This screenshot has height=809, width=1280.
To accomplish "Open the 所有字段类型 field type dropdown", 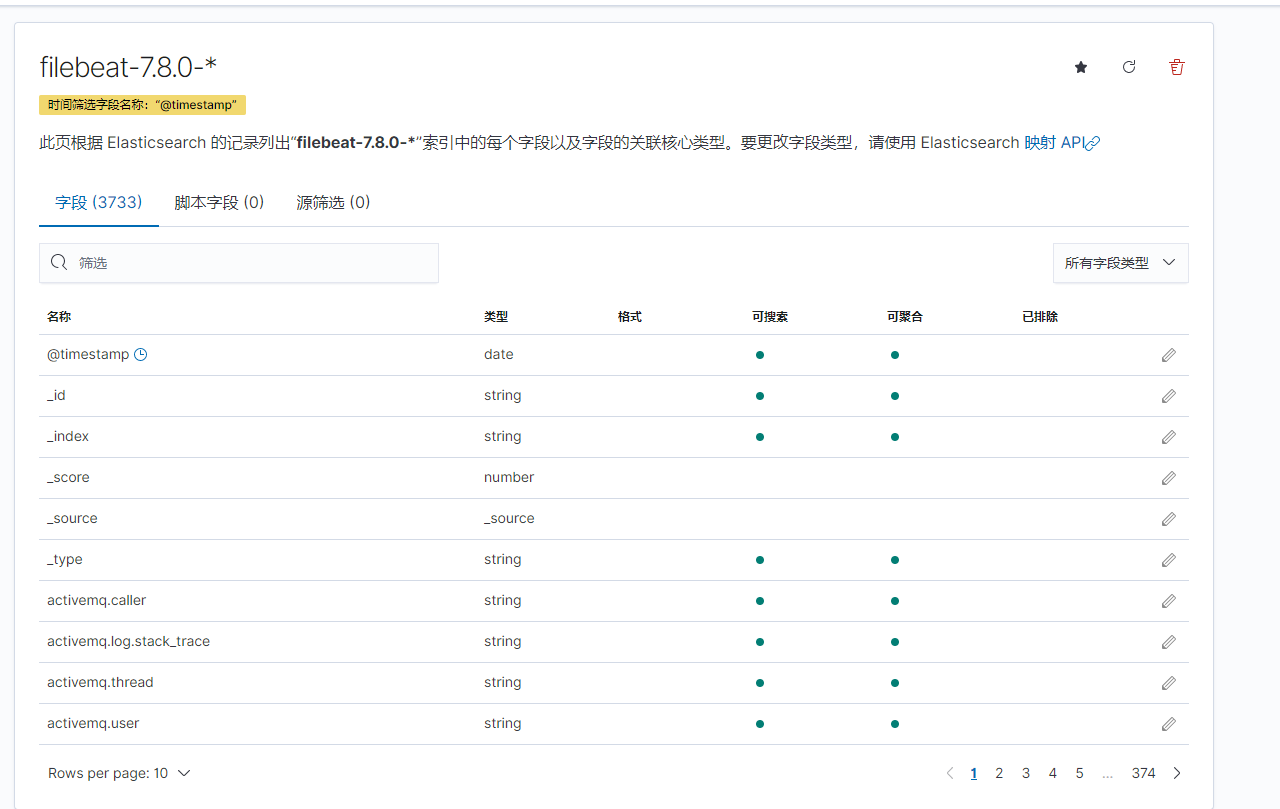I will point(1120,263).
